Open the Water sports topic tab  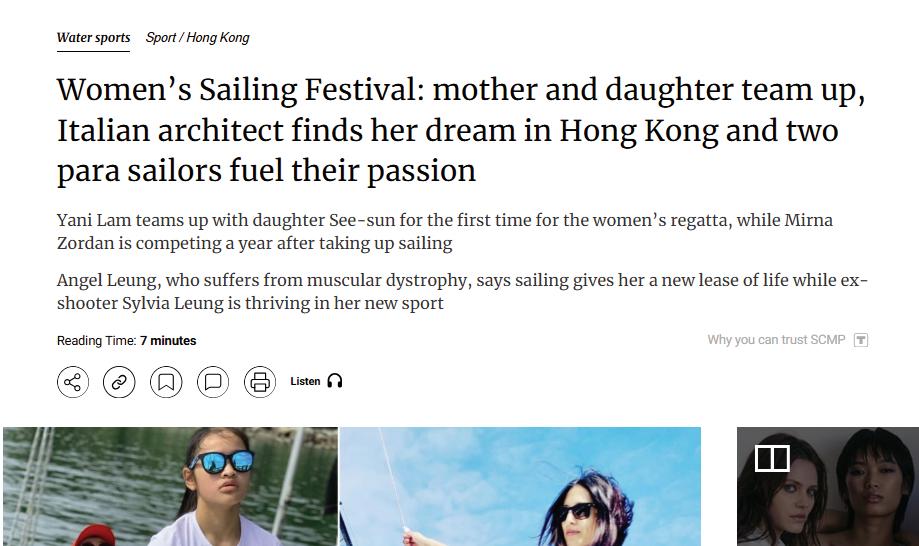[93, 37]
